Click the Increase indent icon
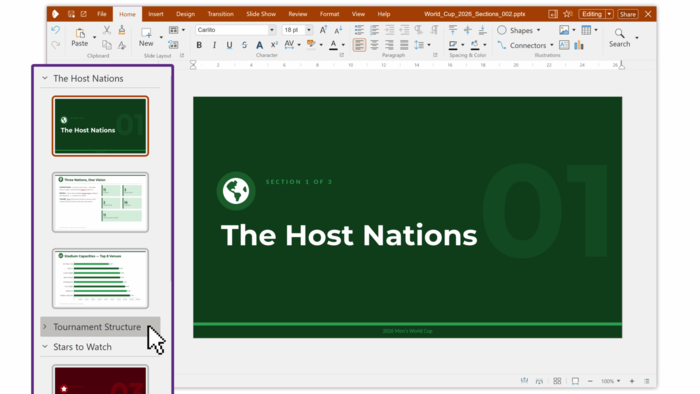Viewport: 700px width, 394px height. tap(389, 30)
